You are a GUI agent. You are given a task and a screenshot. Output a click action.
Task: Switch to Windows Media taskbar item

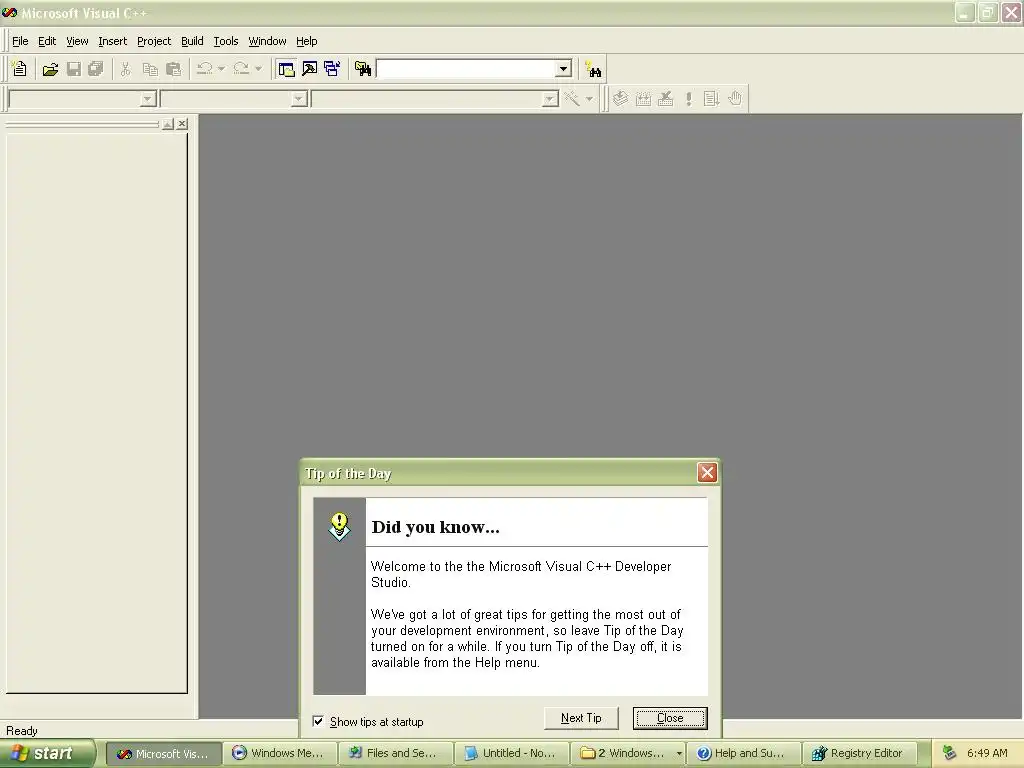(280, 754)
